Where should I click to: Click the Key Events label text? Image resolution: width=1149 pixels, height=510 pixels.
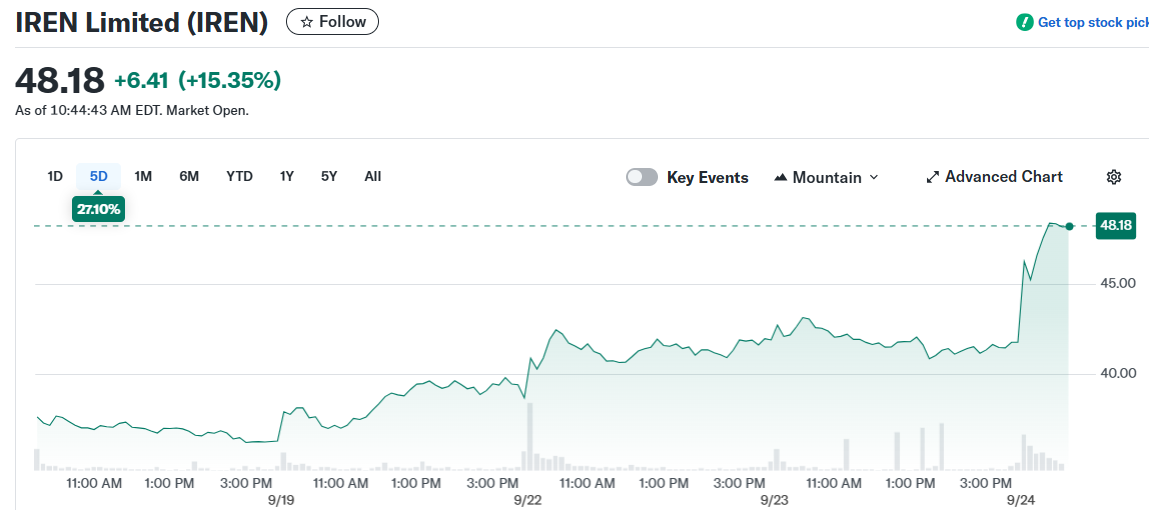(x=708, y=177)
